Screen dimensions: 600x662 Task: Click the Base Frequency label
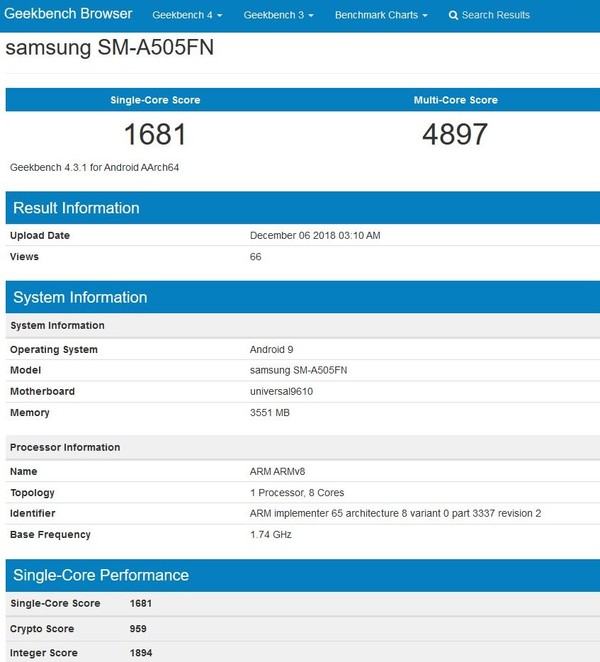(x=50, y=534)
